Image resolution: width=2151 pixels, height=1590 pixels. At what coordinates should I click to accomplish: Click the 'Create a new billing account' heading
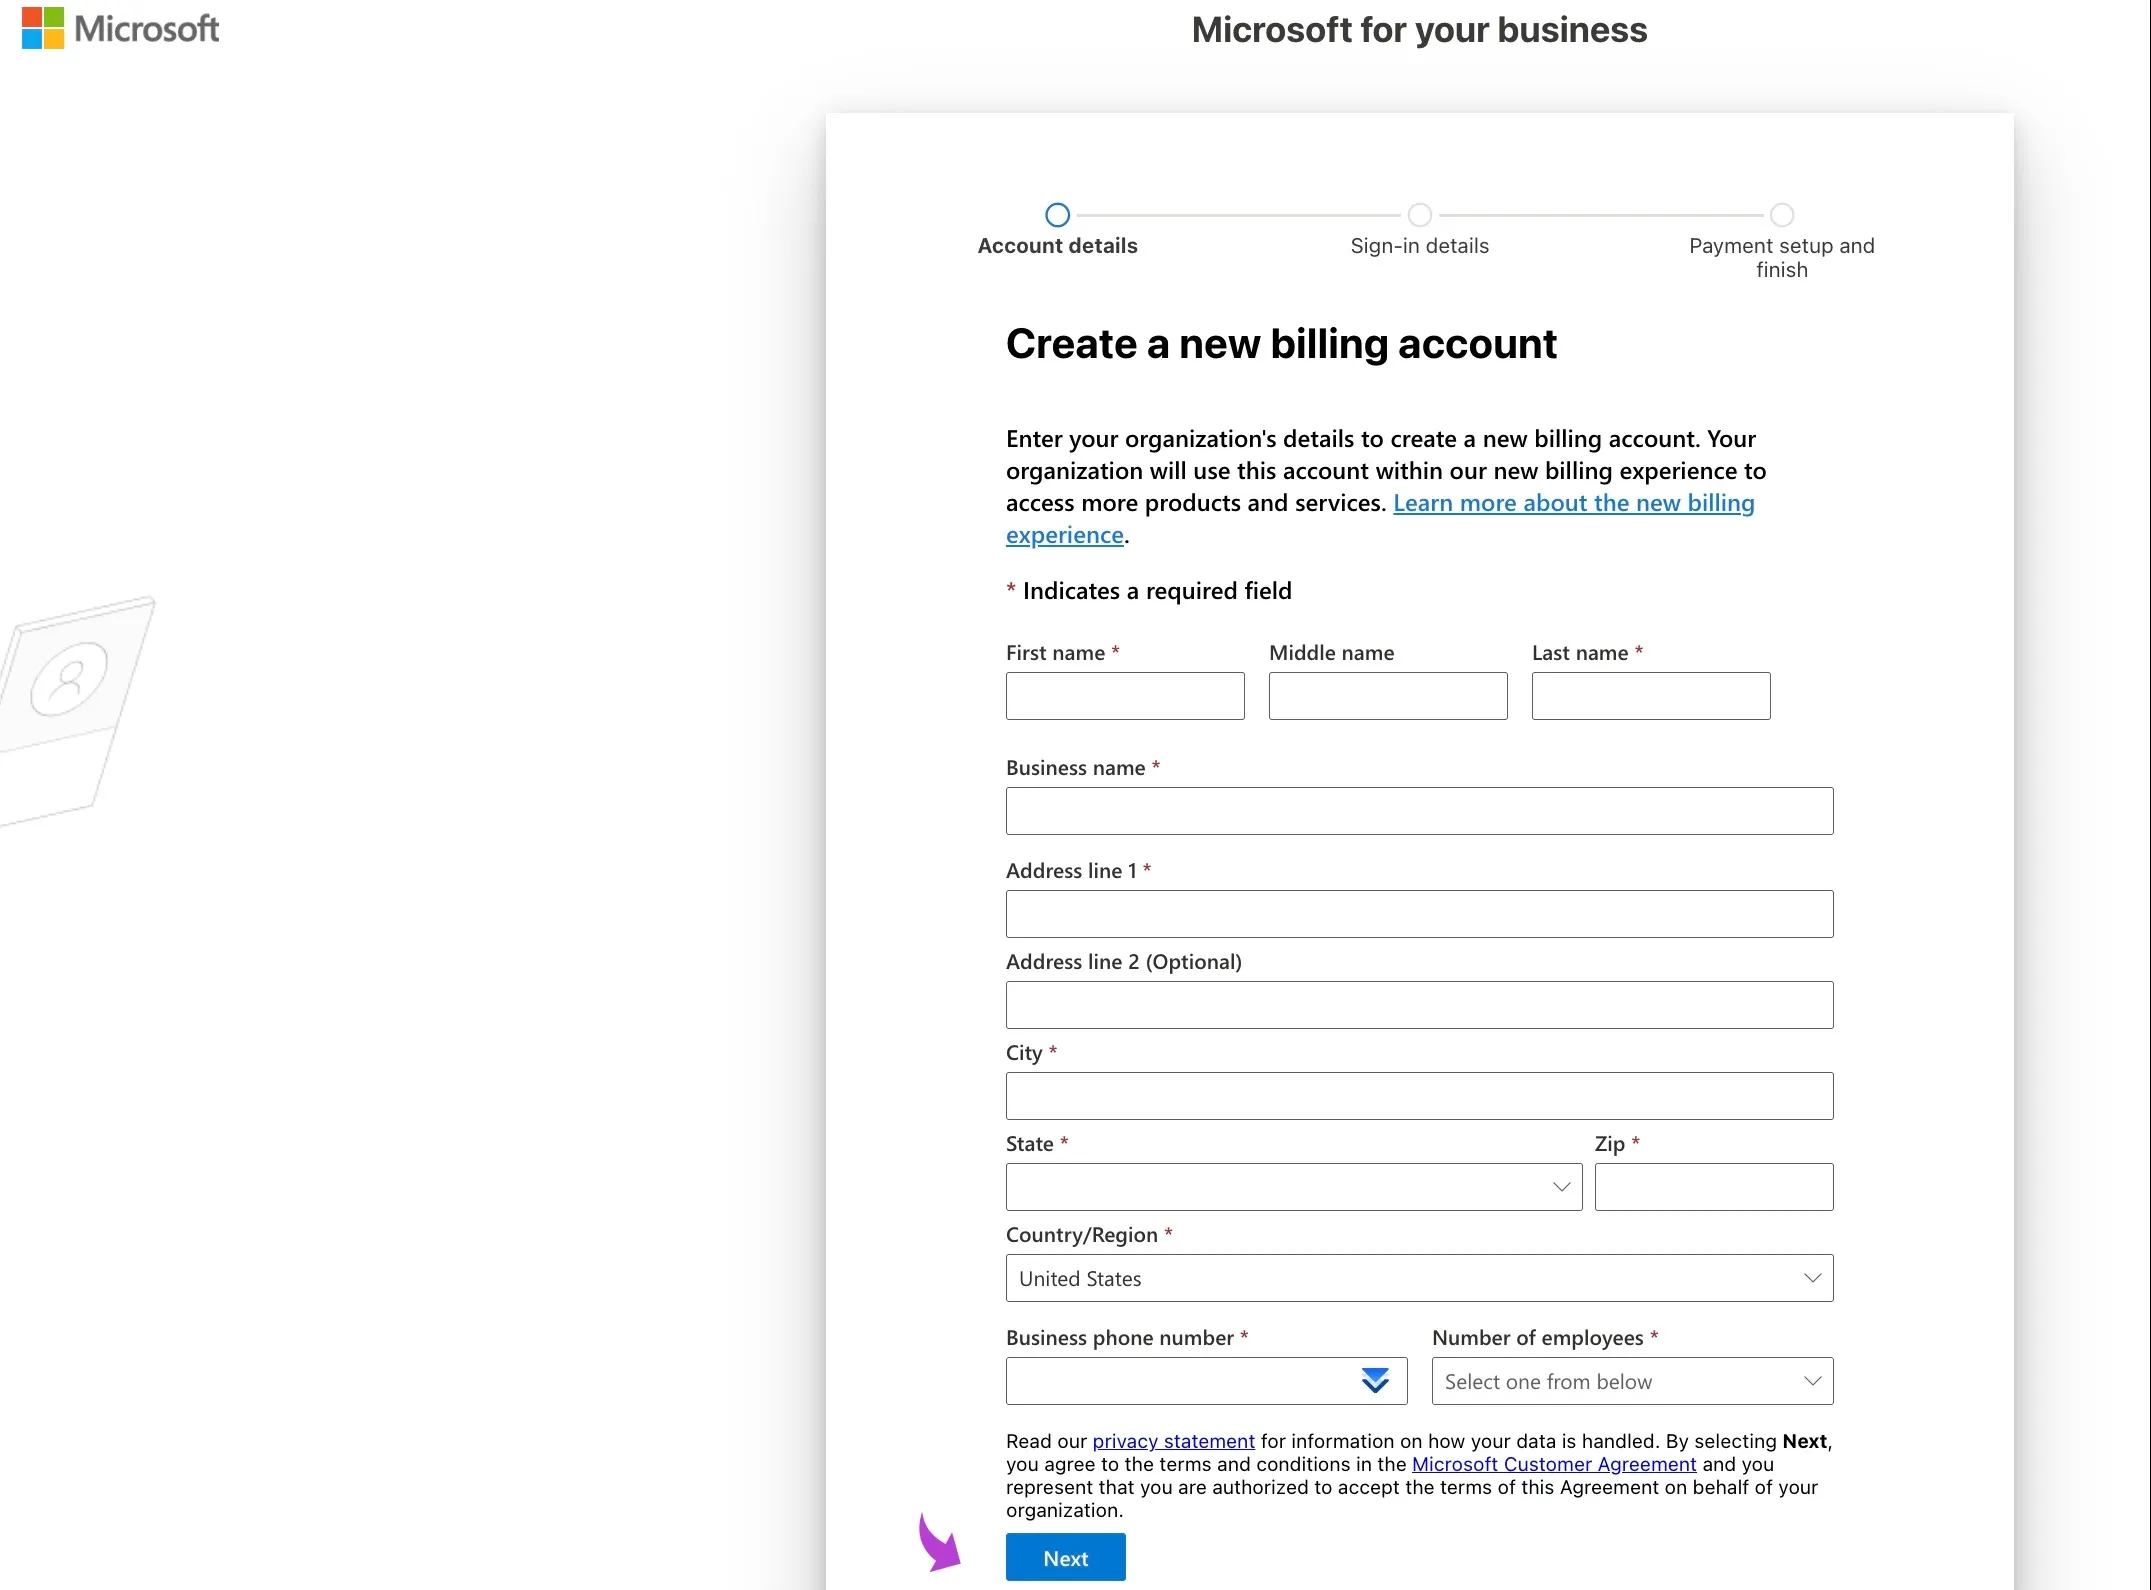[1281, 343]
